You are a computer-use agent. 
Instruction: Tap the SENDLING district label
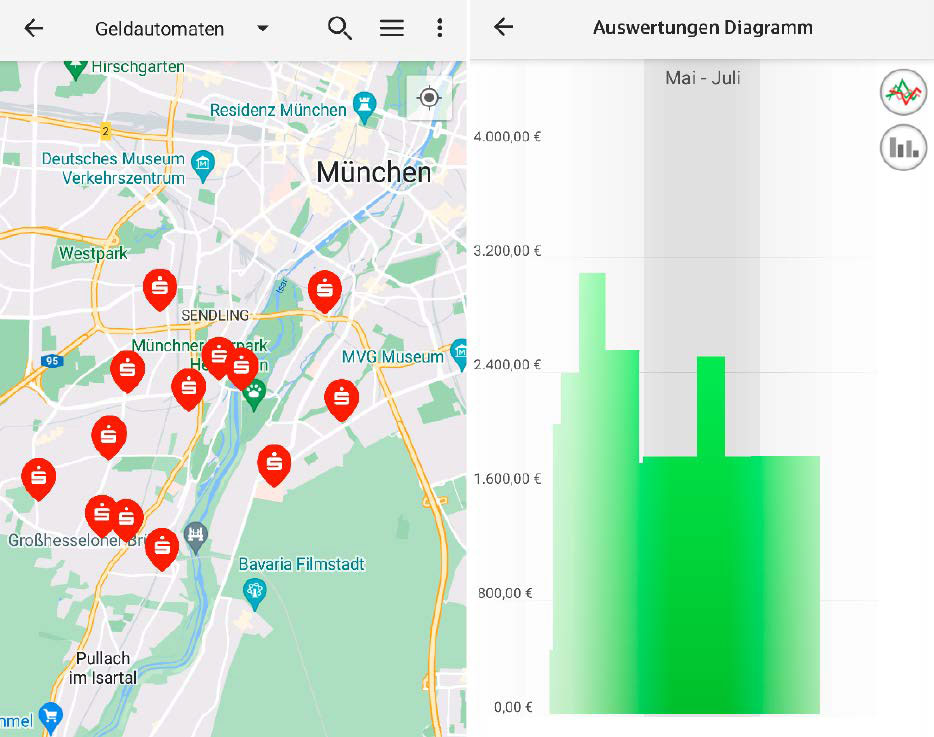pos(215,315)
